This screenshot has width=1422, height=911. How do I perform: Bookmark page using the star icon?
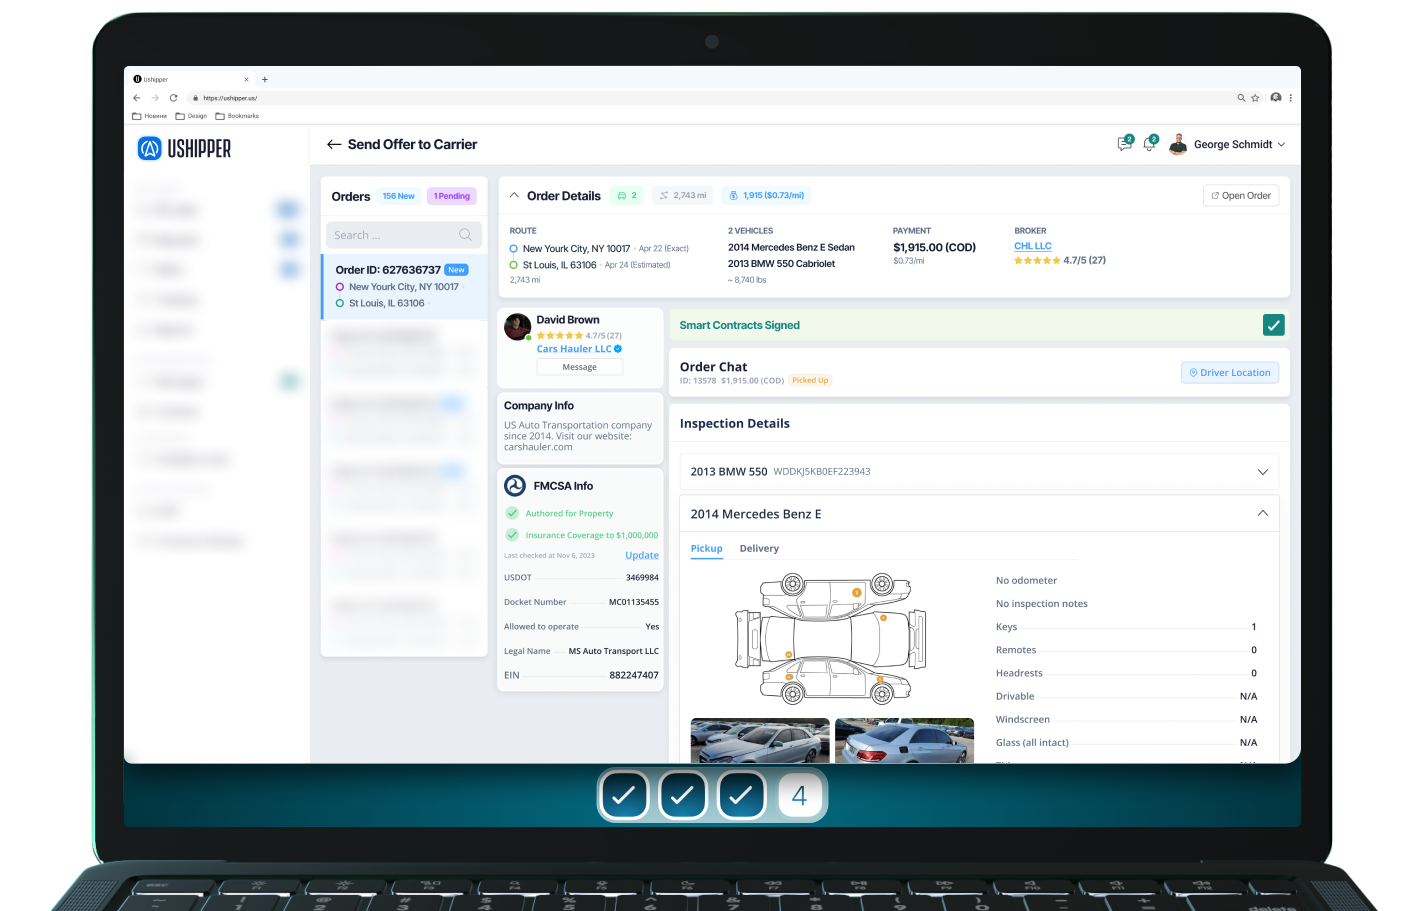coord(1255,98)
